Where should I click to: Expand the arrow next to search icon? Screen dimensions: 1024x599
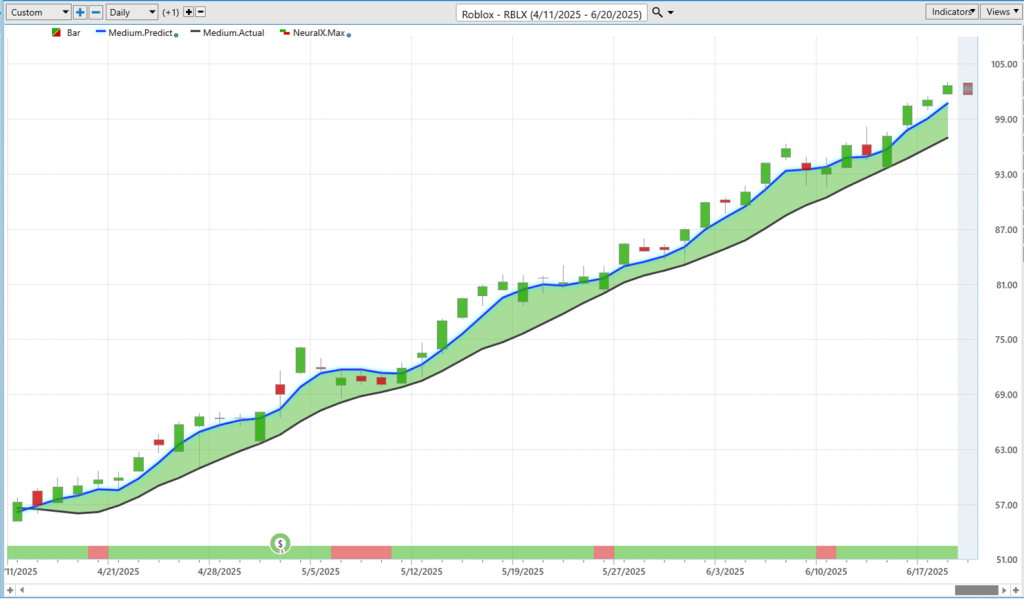point(670,13)
